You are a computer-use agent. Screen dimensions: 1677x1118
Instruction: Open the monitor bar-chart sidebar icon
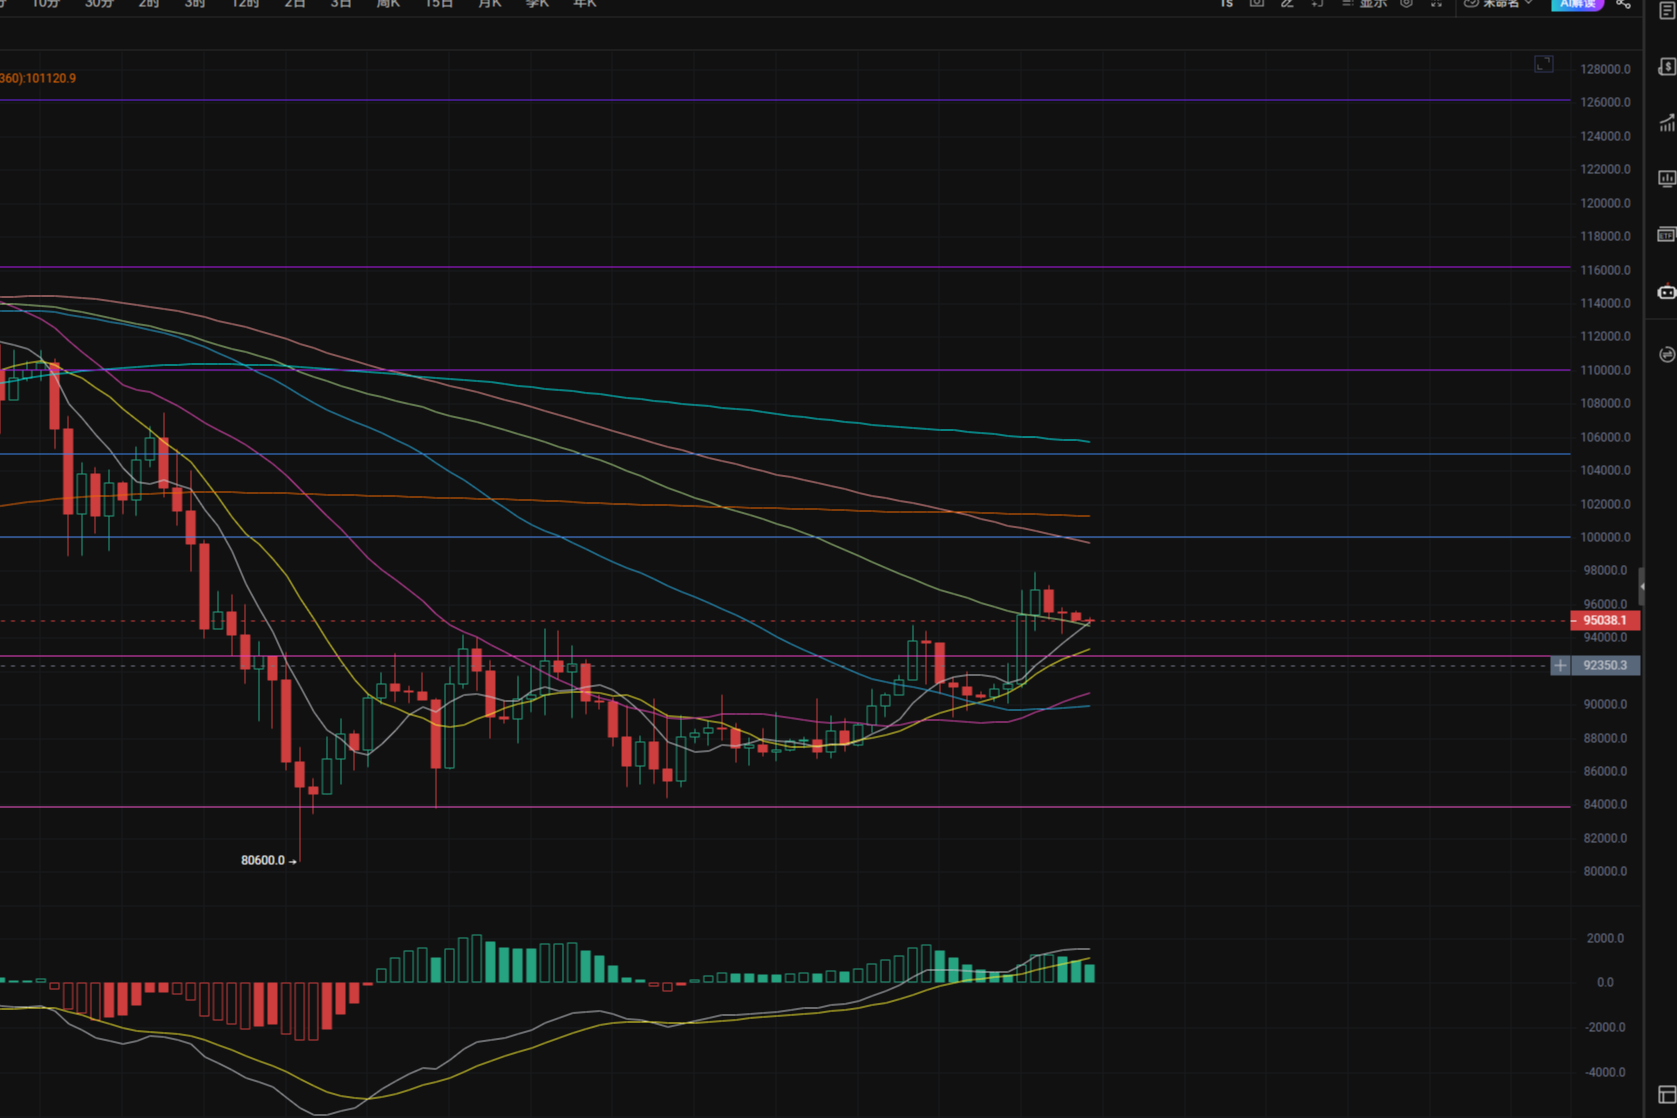point(1666,179)
